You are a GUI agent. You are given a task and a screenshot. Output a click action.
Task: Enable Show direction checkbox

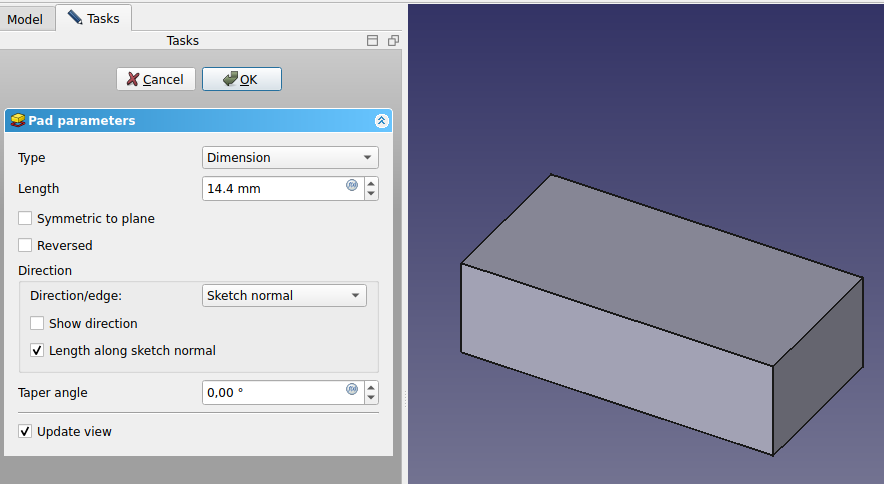(37, 323)
